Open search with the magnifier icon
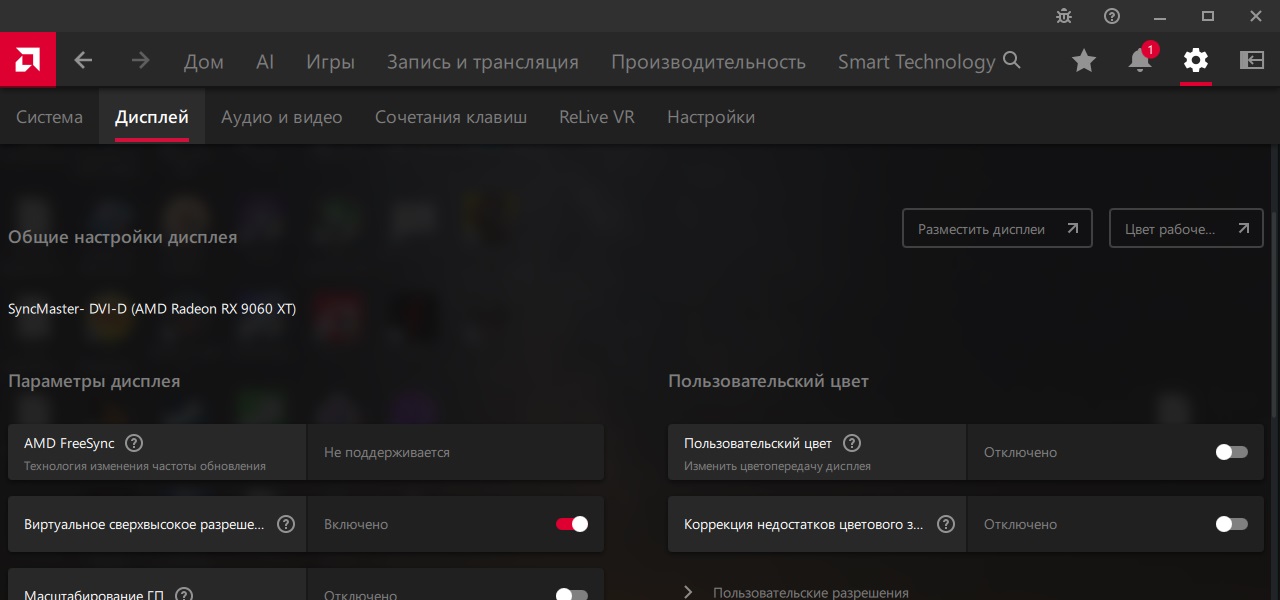This screenshot has height=600, width=1280. (1012, 61)
